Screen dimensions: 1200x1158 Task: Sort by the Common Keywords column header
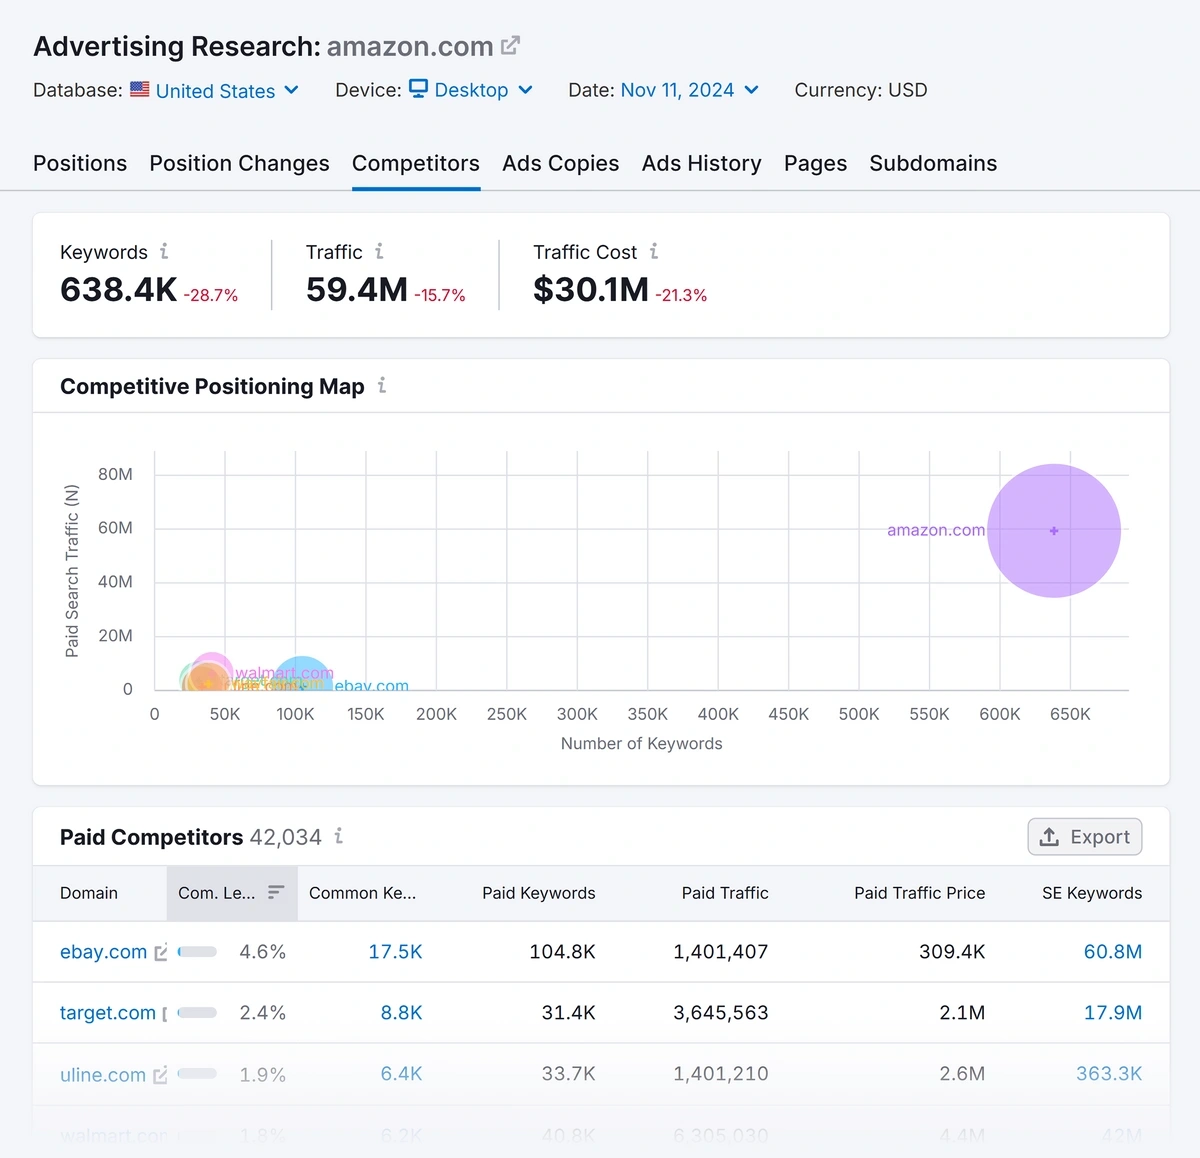(x=362, y=893)
